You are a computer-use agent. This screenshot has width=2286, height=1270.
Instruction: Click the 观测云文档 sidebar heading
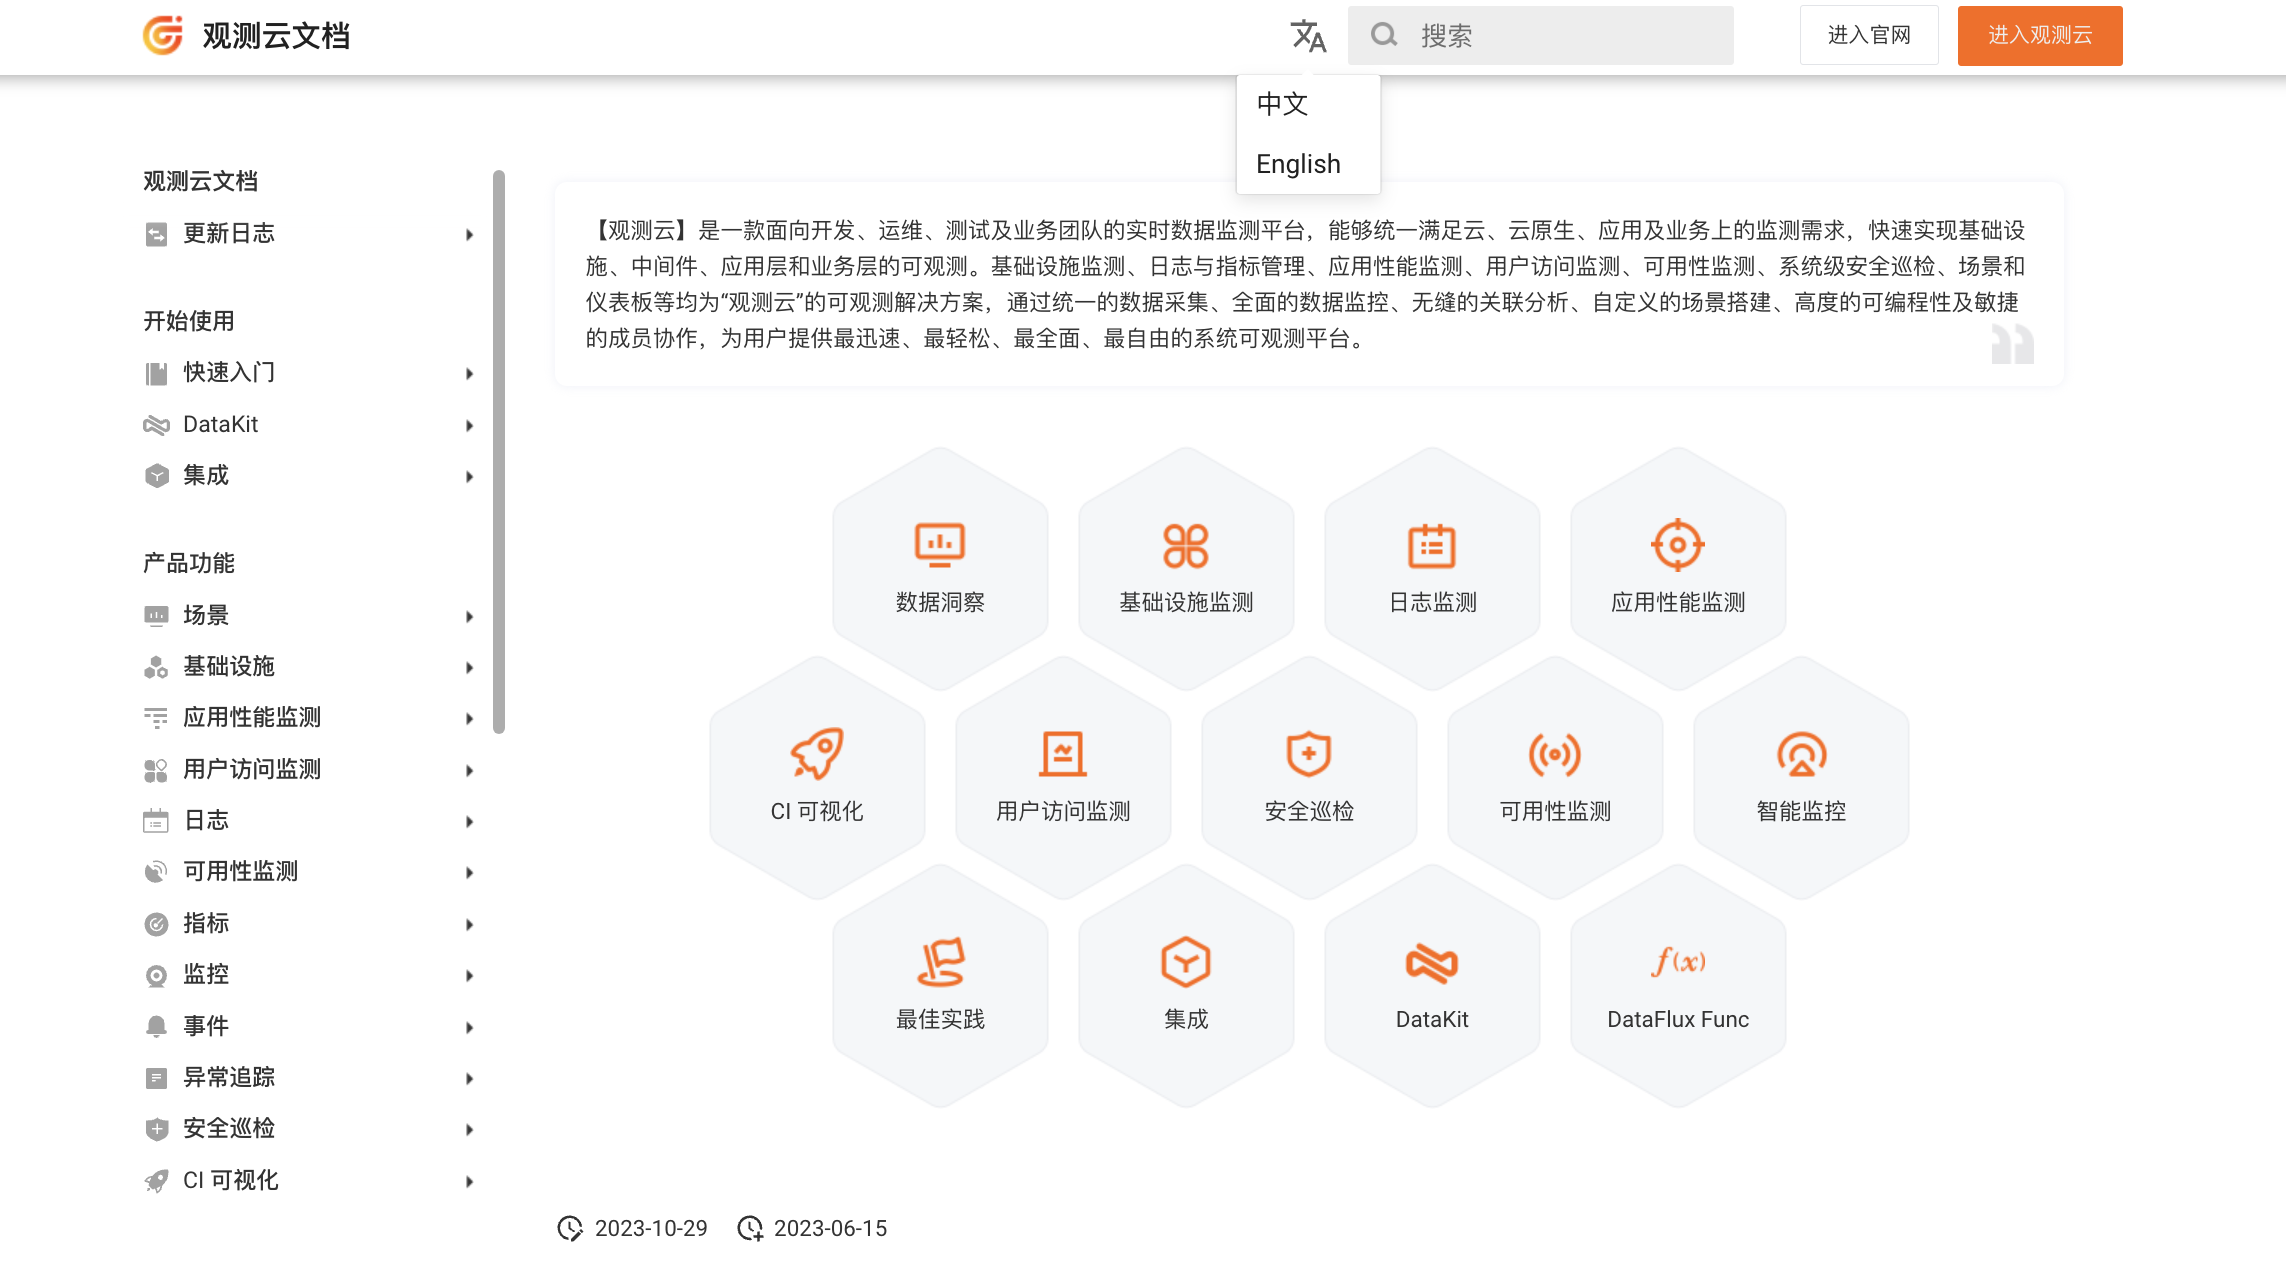(200, 181)
